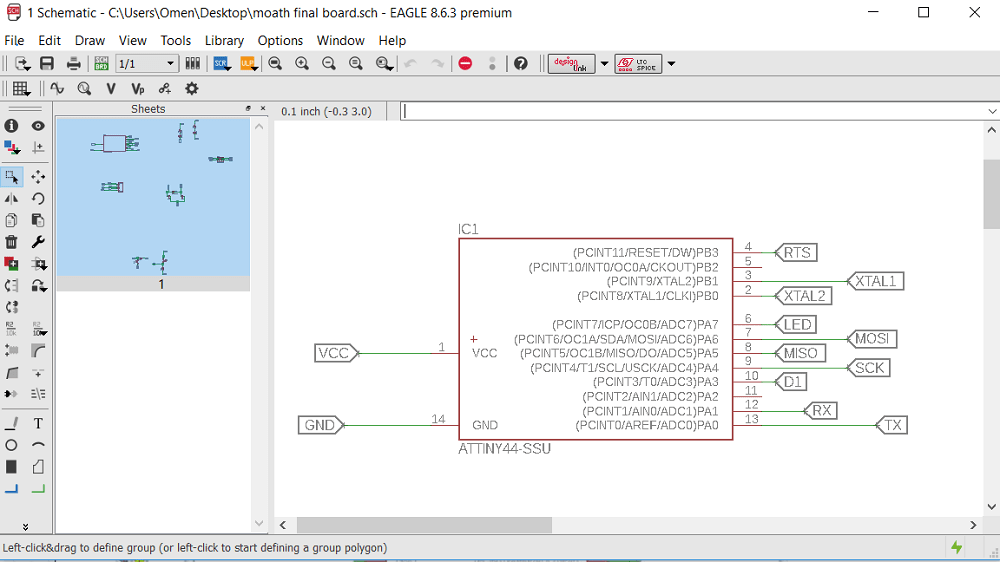The width and height of the screenshot is (1000, 562).
Task: Click the LT Spice button
Action: [638, 64]
